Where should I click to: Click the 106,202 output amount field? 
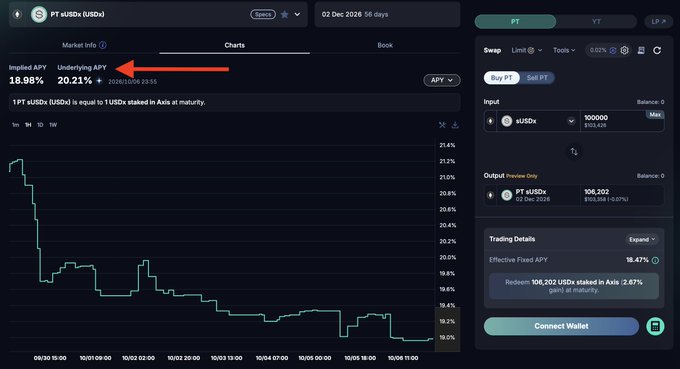coord(621,195)
